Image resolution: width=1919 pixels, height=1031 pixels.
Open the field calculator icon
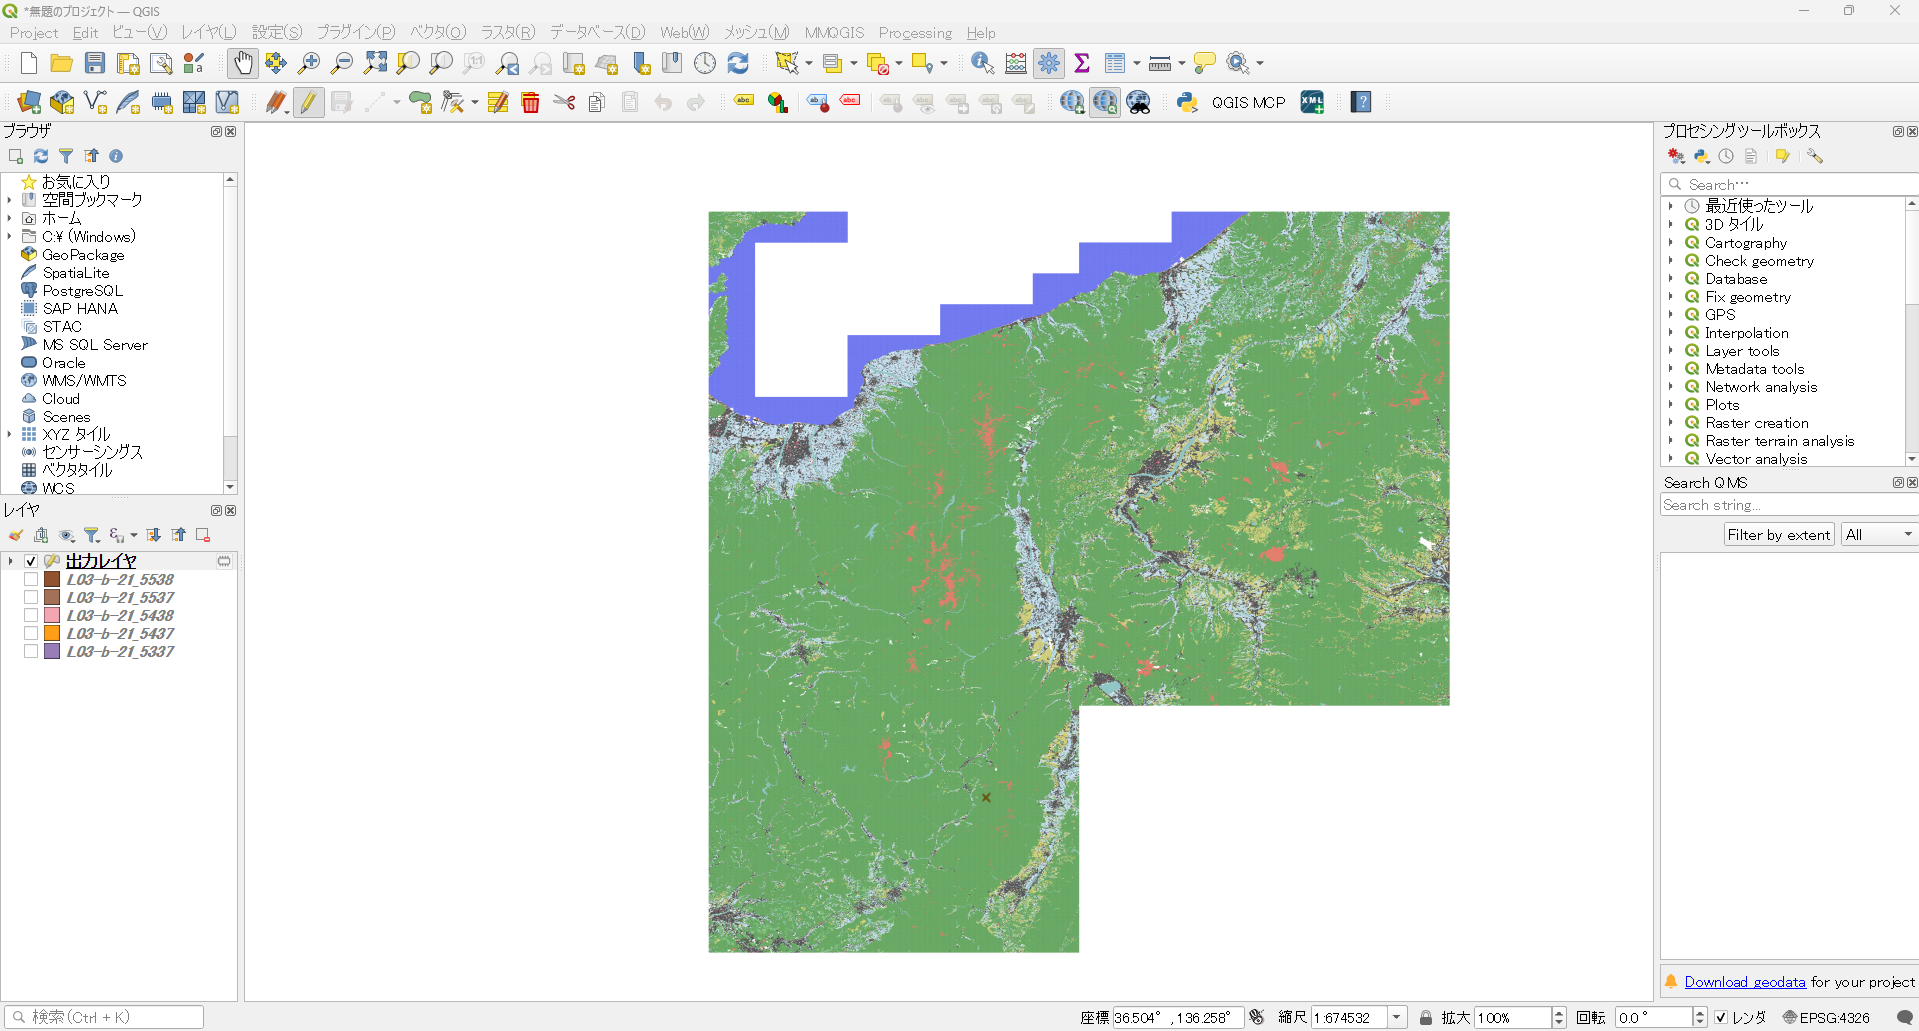click(1016, 63)
